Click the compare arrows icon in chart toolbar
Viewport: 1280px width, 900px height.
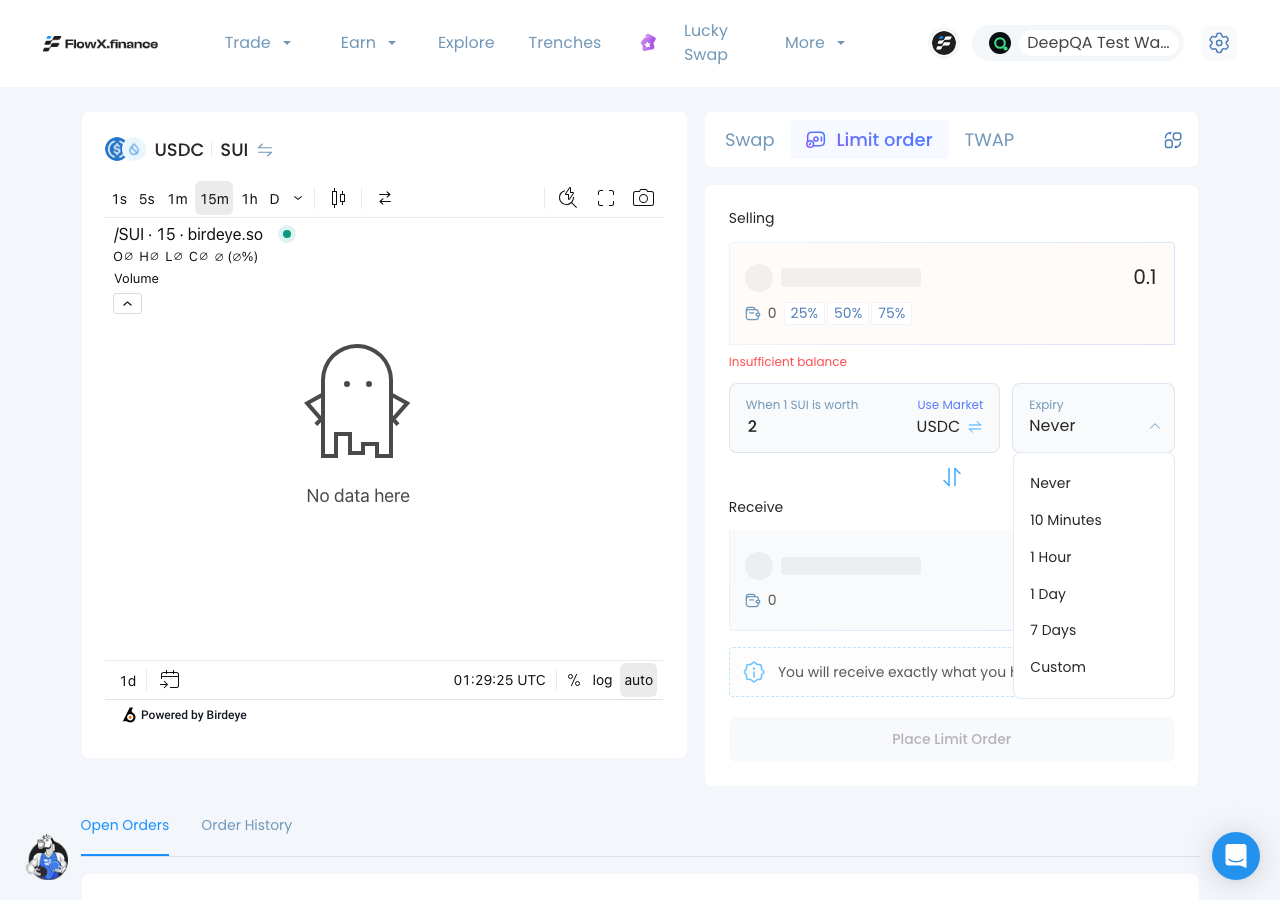tap(385, 198)
